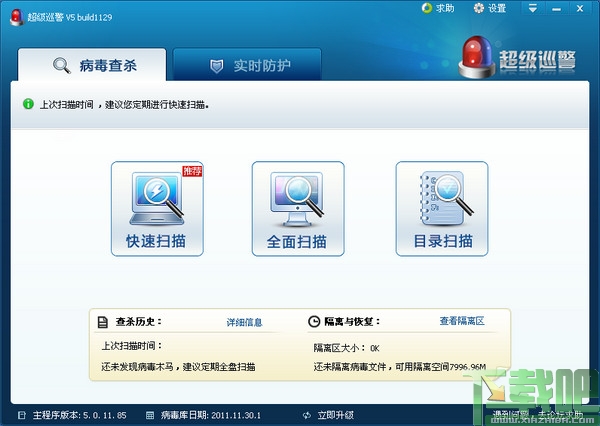The height and width of the screenshot is (426, 600).
Task: Click the text 上次扫描时间: in history panel
Action: click(x=132, y=346)
